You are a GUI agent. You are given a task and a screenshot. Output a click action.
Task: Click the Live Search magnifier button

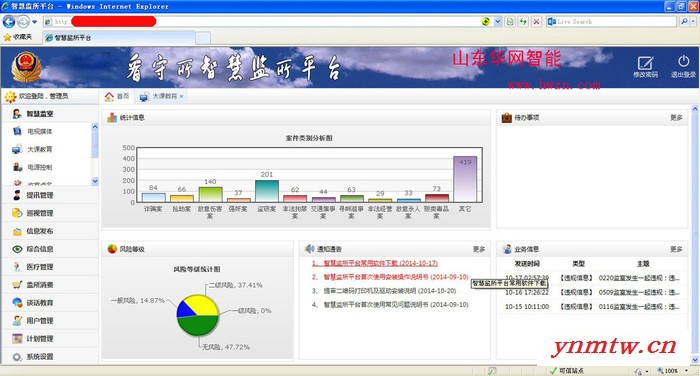point(683,21)
